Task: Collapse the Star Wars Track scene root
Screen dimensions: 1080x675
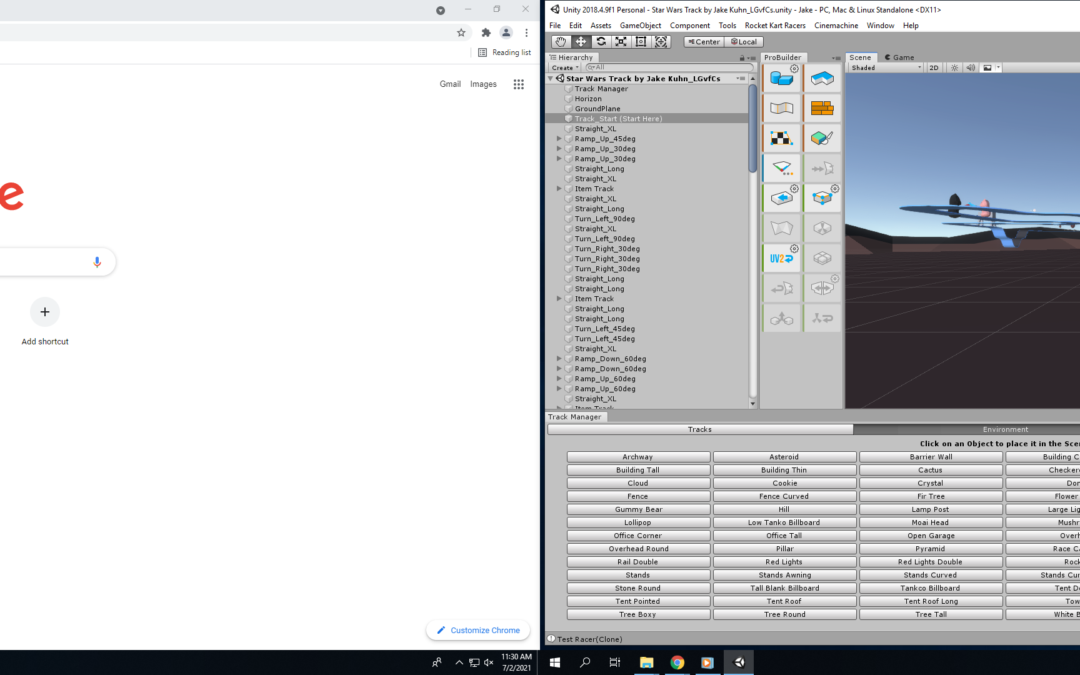Action: click(551, 79)
